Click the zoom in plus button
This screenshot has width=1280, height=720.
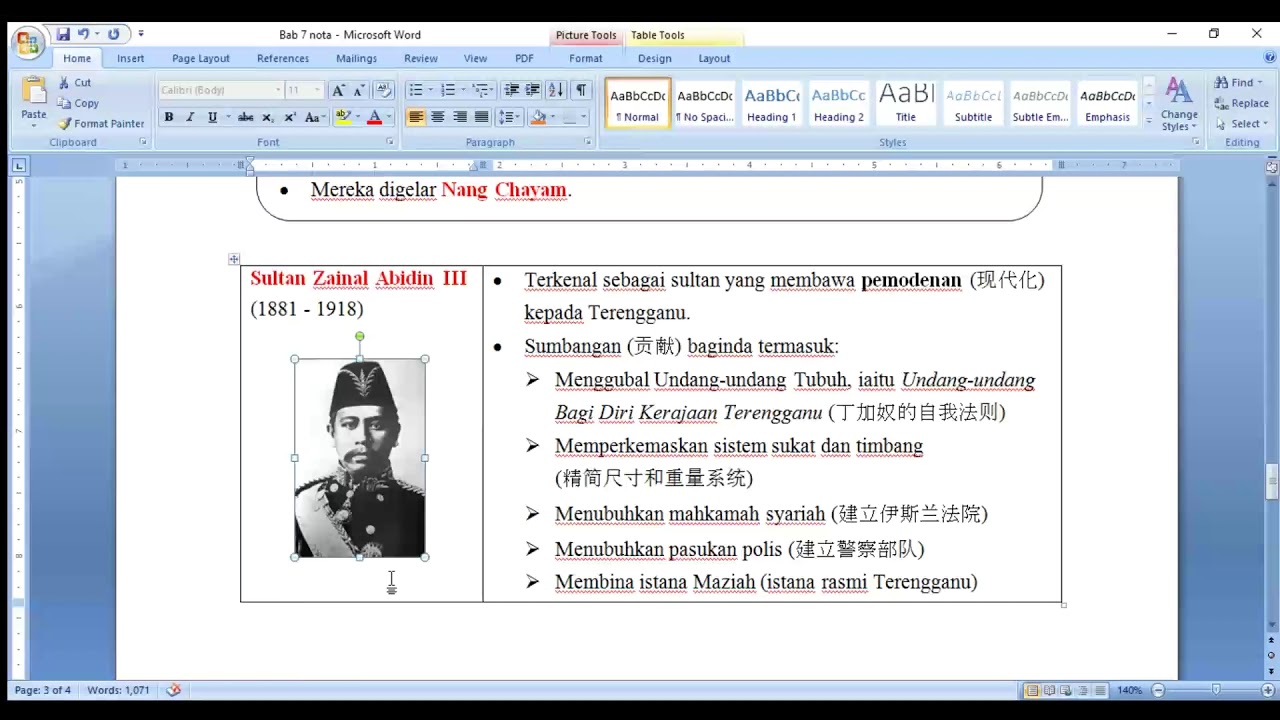pyautogui.click(x=1268, y=690)
